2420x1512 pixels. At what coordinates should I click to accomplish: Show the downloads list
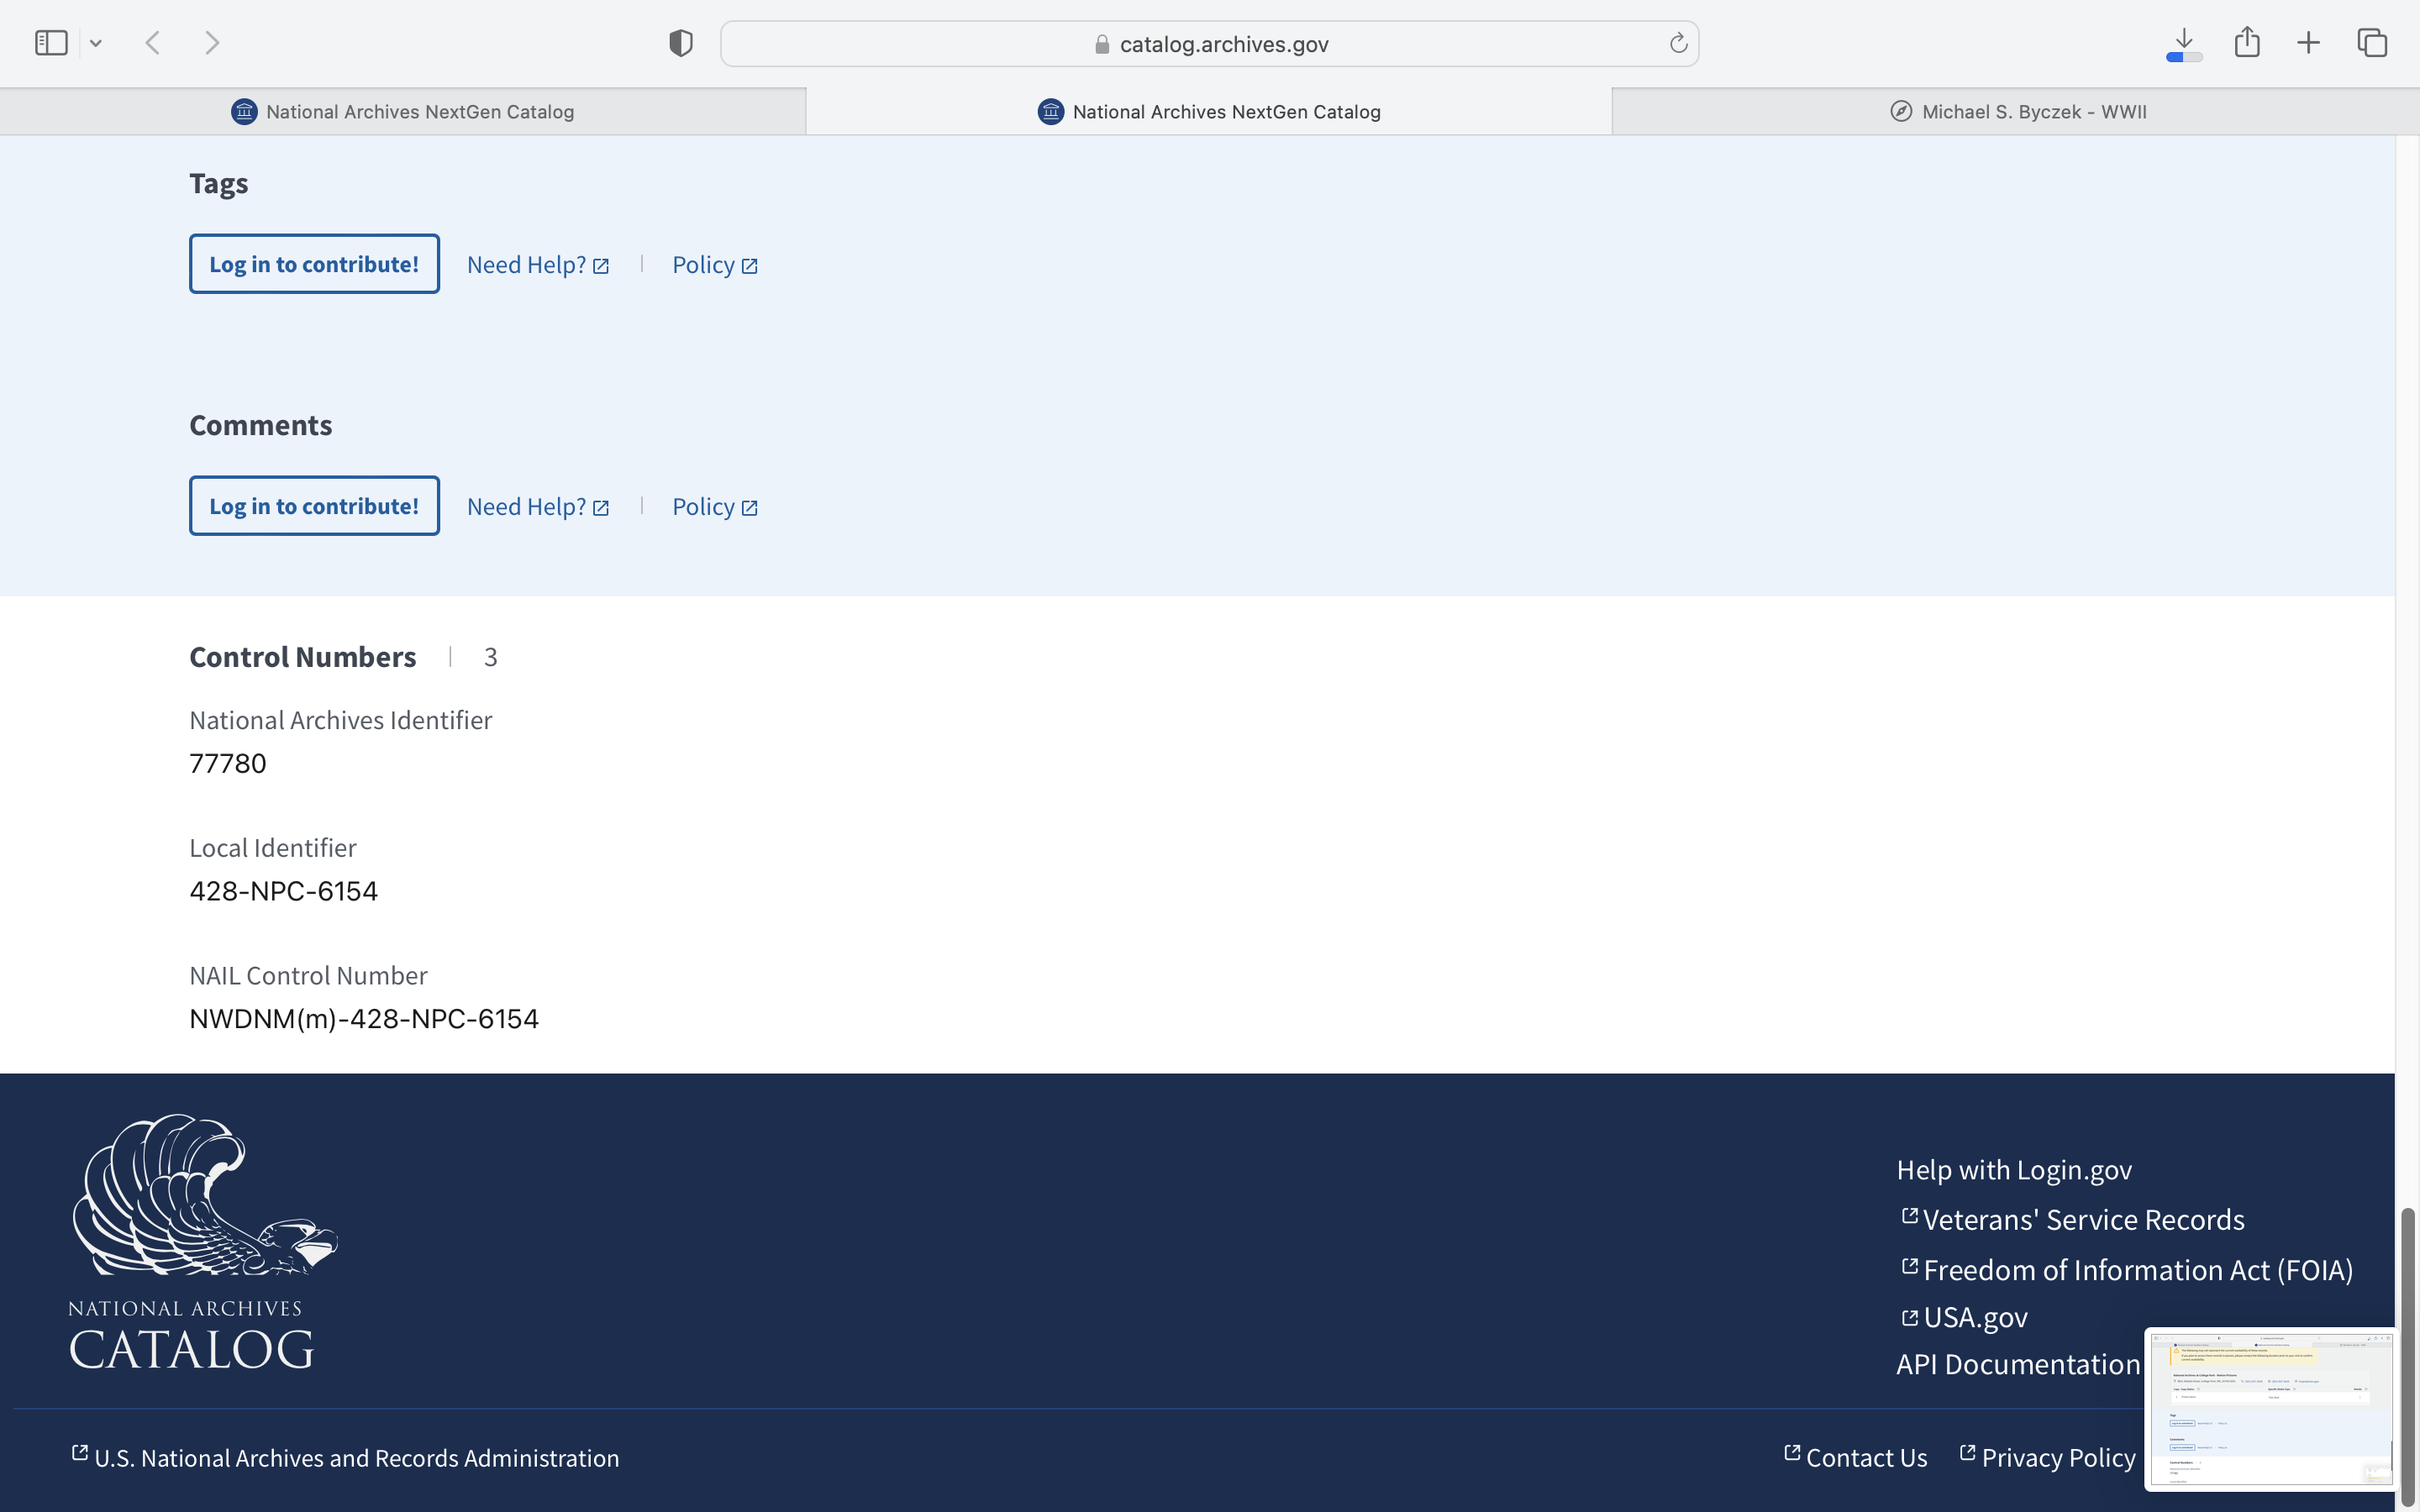(x=2184, y=43)
